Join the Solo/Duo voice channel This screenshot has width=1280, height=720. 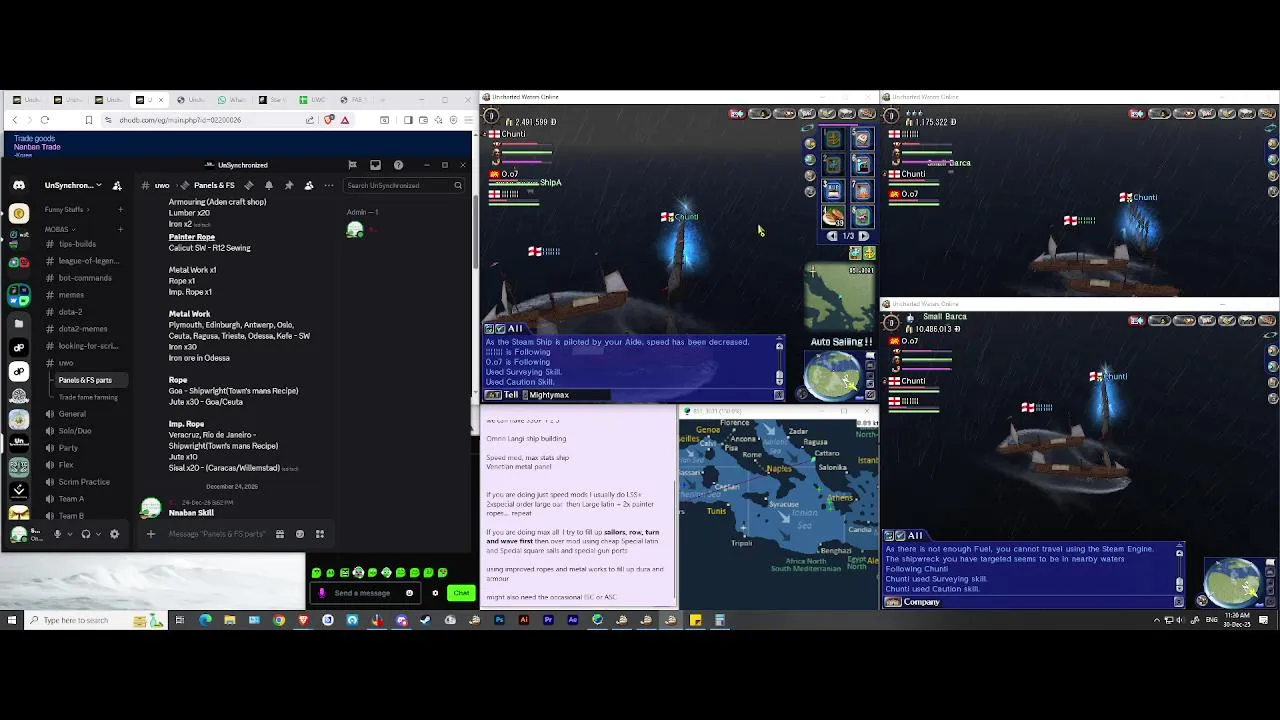point(75,431)
